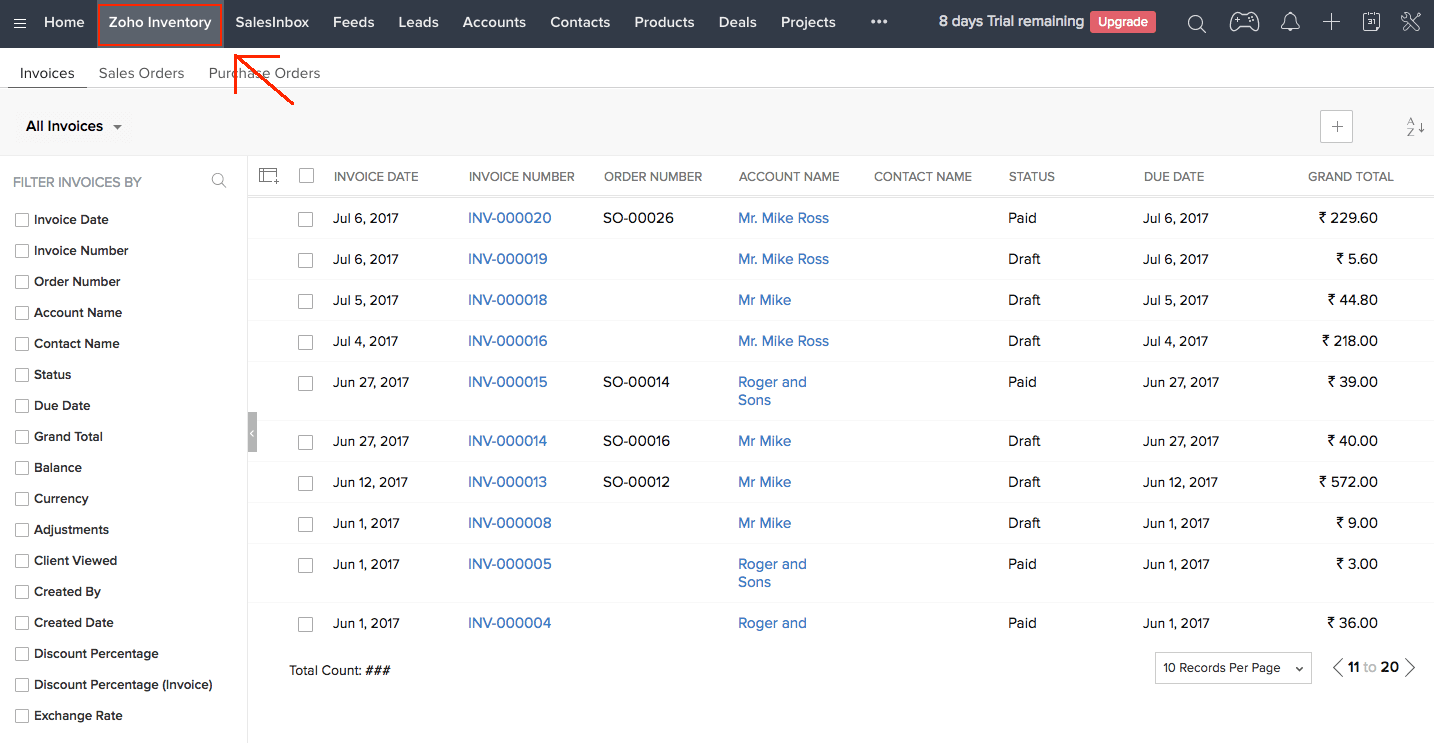Switch to the Invoices tab
Viewport: 1434px width, 743px height.
[x=47, y=73]
